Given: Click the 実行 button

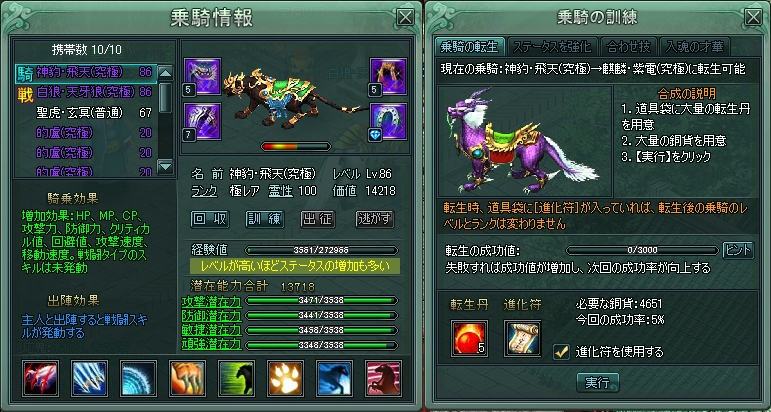Looking at the screenshot, I should [597, 383].
